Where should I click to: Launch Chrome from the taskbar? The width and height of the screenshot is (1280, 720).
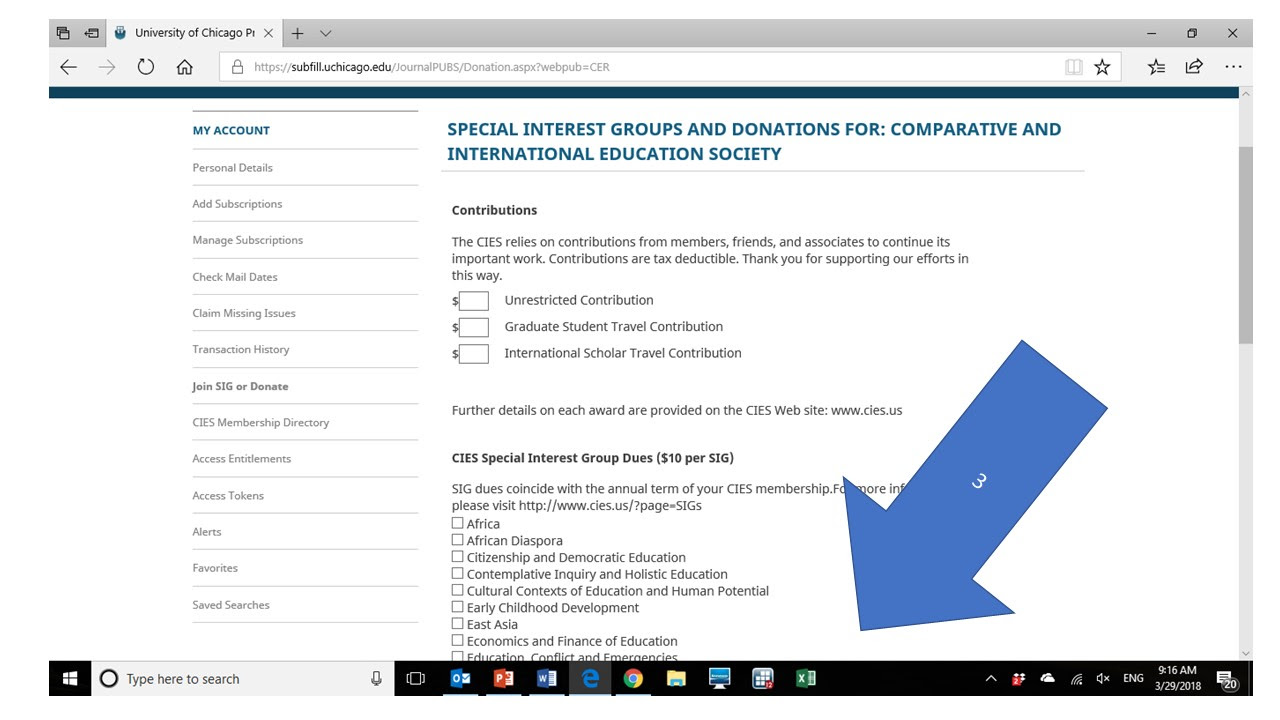point(633,679)
